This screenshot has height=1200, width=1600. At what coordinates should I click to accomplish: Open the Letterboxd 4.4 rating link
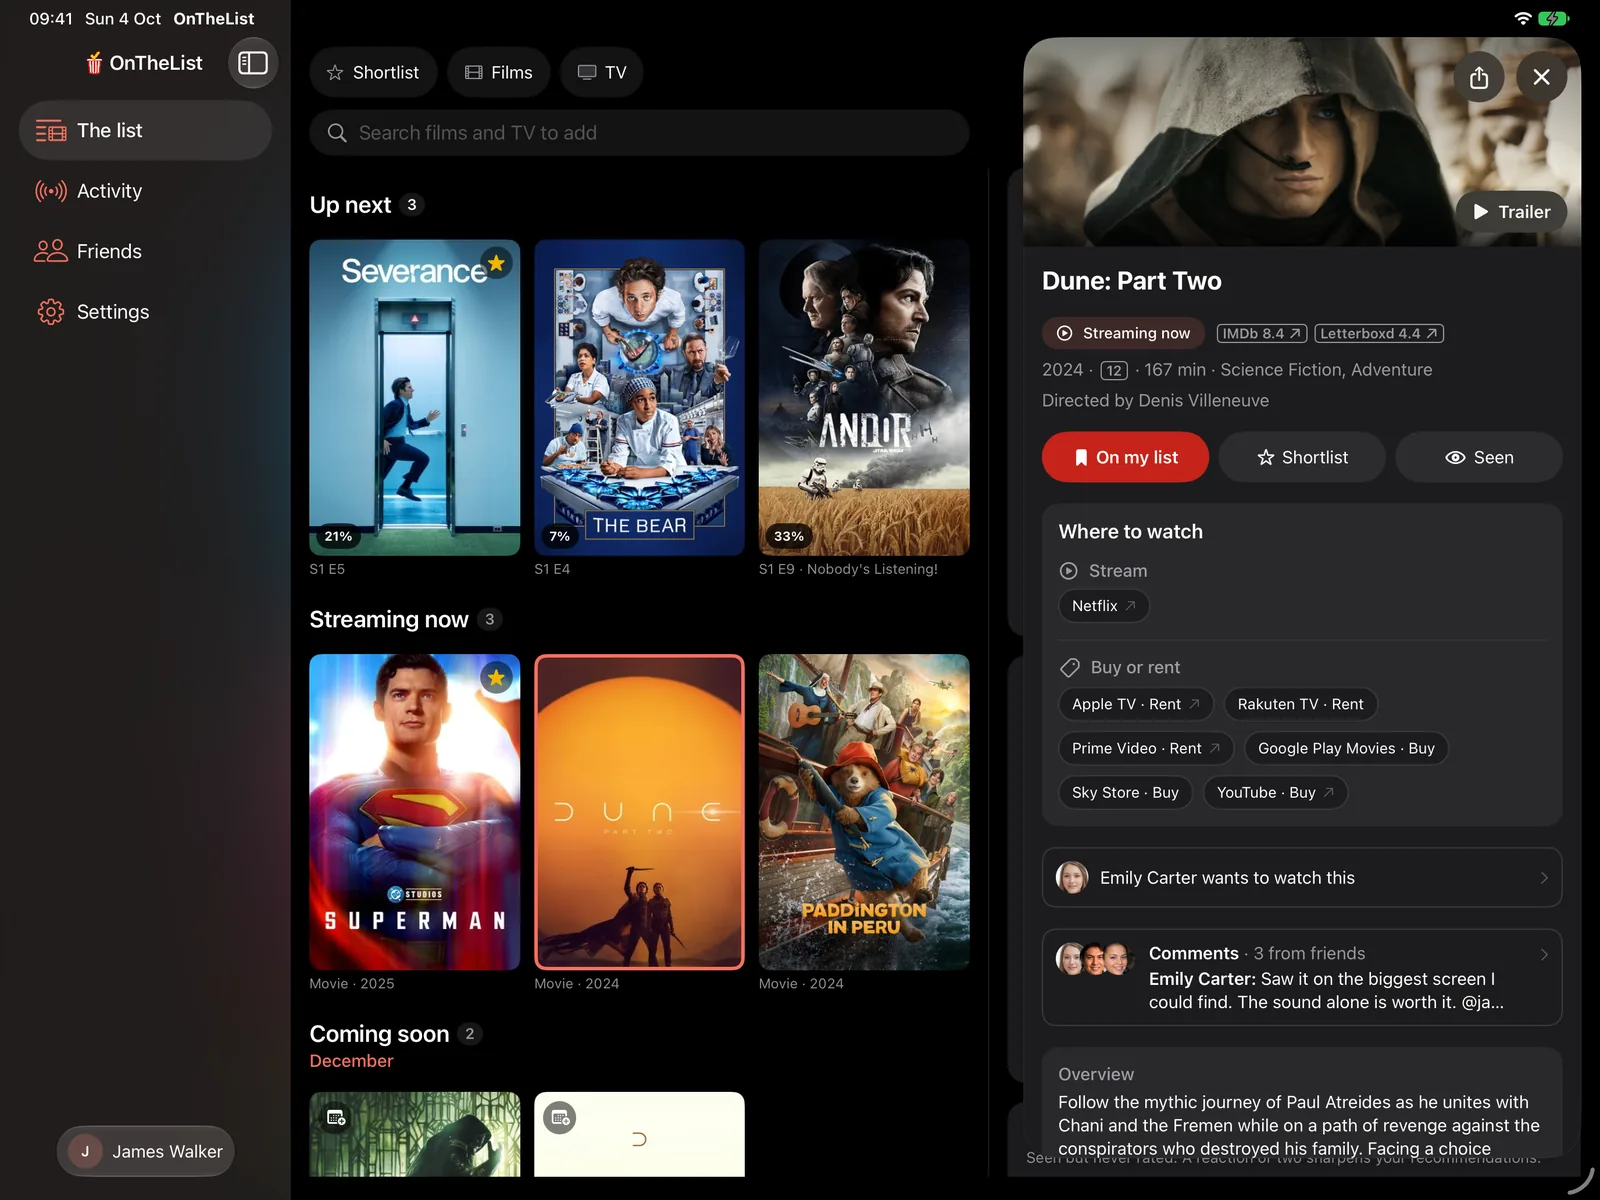(1379, 333)
